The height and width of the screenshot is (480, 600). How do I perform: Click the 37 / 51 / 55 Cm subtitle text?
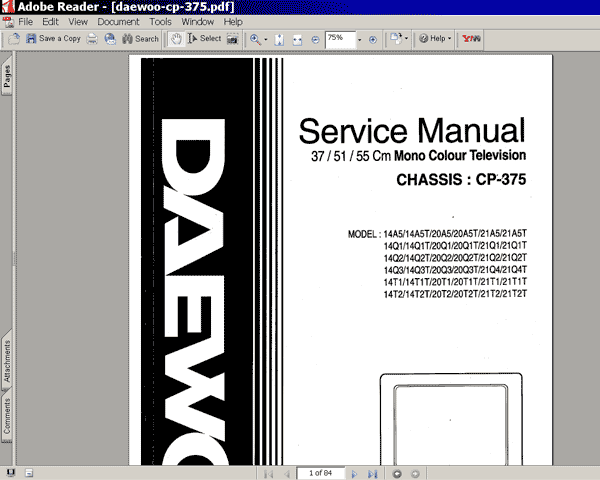[418, 156]
